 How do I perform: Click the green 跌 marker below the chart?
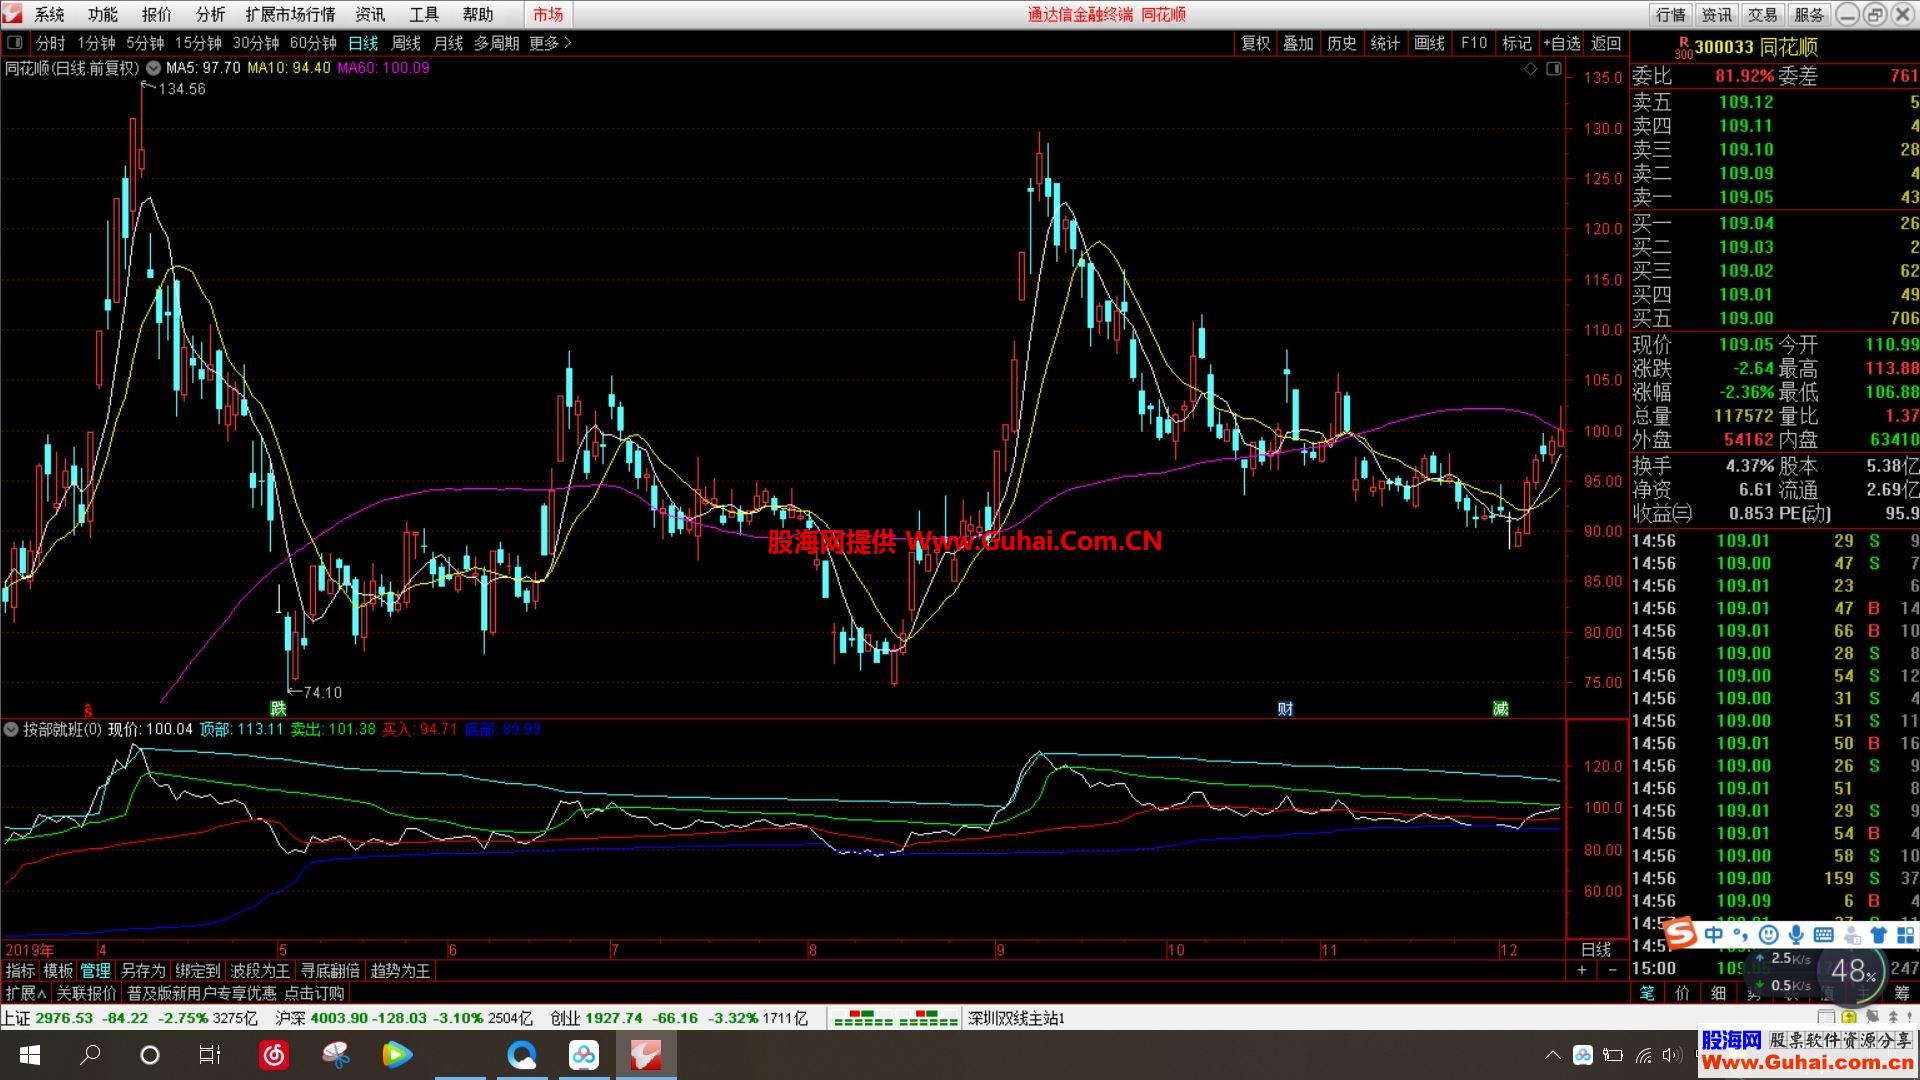click(278, 708)
